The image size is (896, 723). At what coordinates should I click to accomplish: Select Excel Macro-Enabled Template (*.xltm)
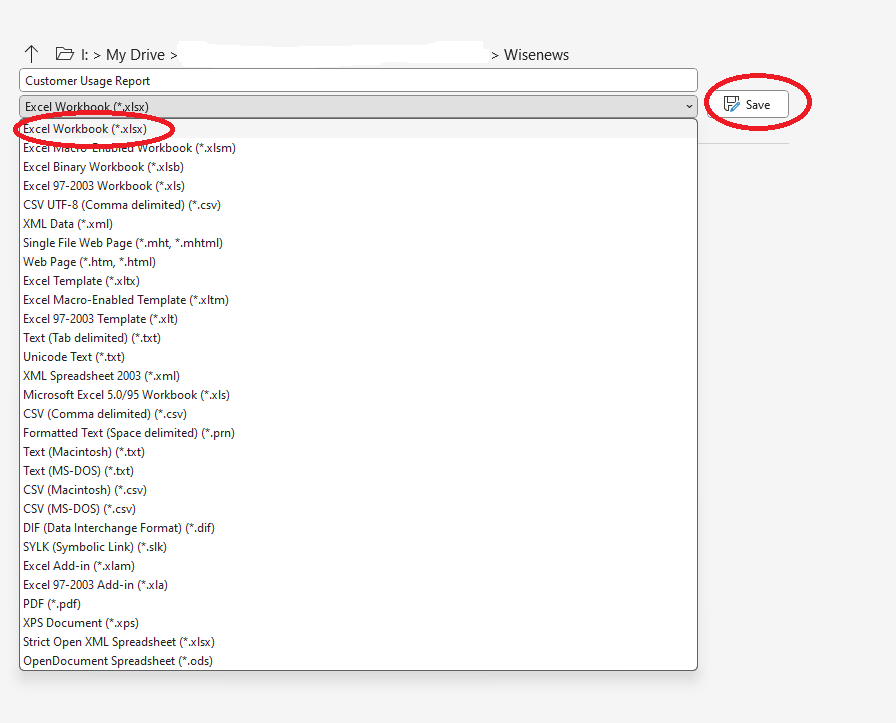coord(358,299)
